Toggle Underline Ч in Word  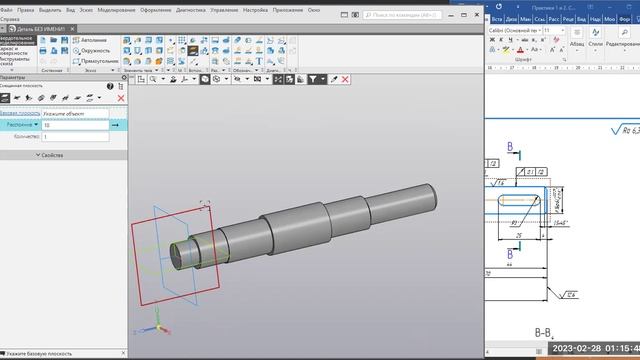click(x=510, y=40)
